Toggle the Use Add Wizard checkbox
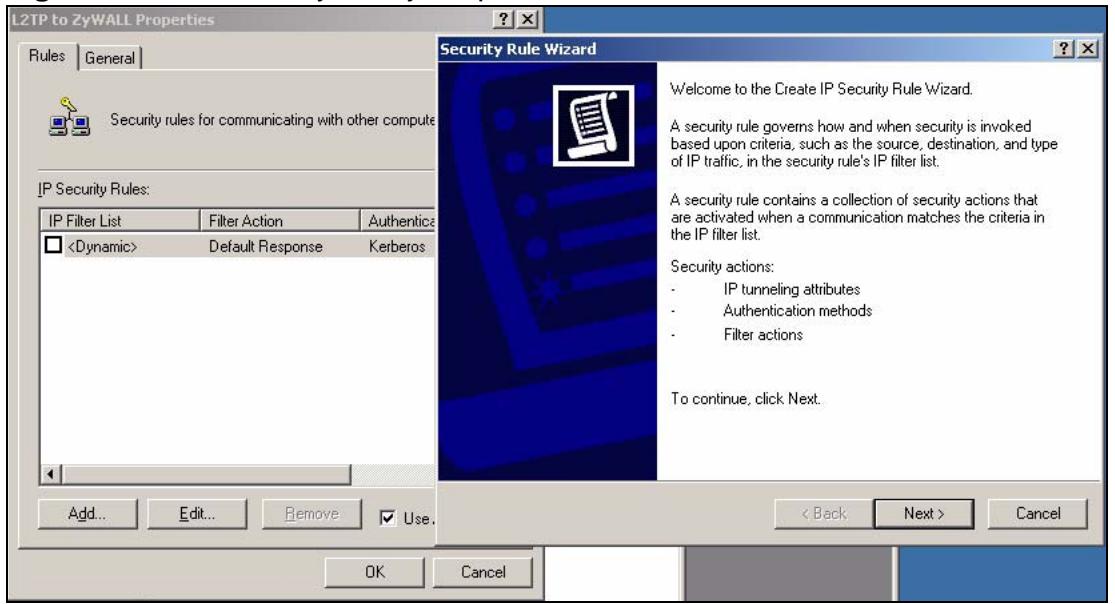1115x604 pixels. click(388, 518)
